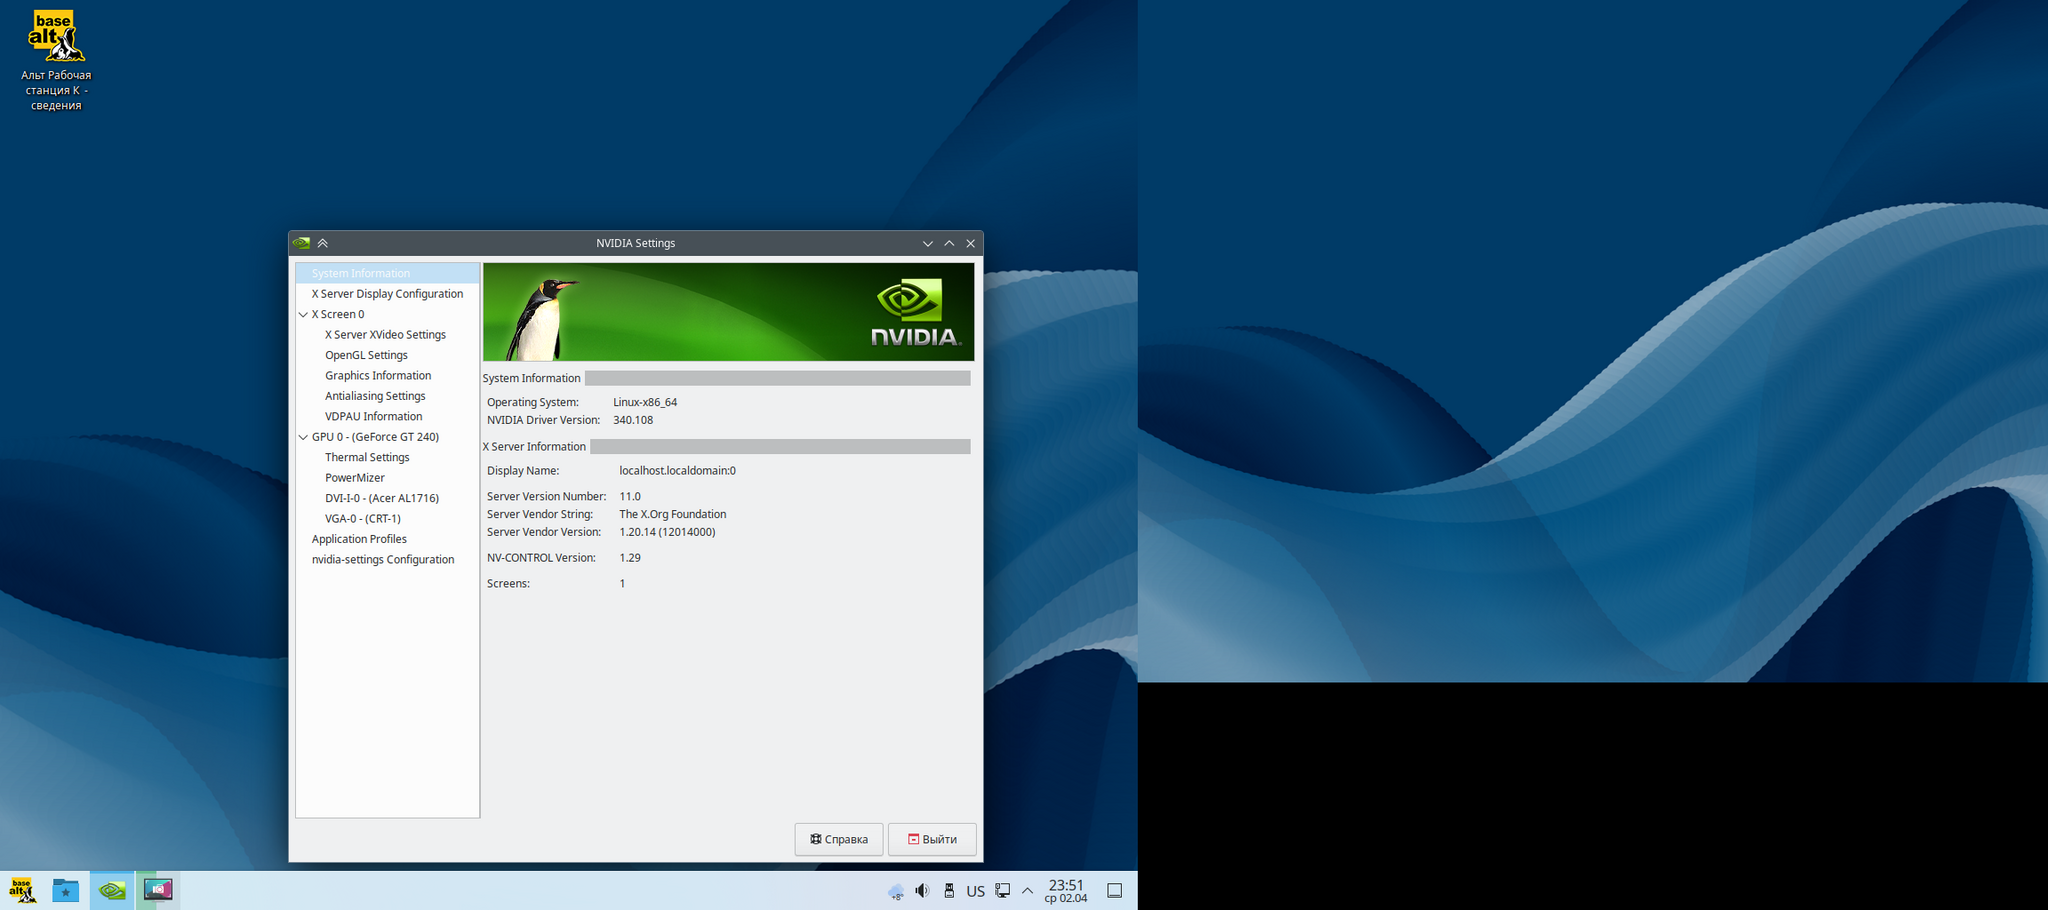Select System Information in the sidebar
2048x910 pixels.
tap(361, 273)
